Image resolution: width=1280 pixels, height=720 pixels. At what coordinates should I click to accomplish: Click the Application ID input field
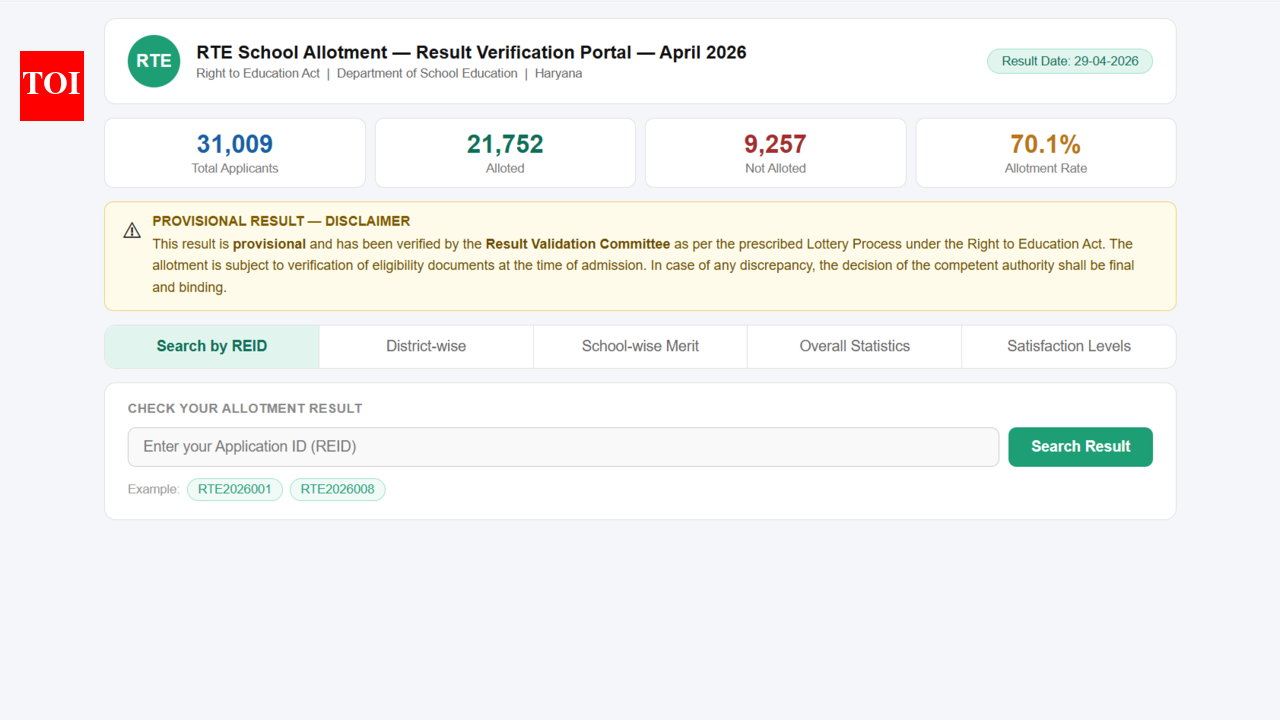pyautogui.click(x=563, y=447)
